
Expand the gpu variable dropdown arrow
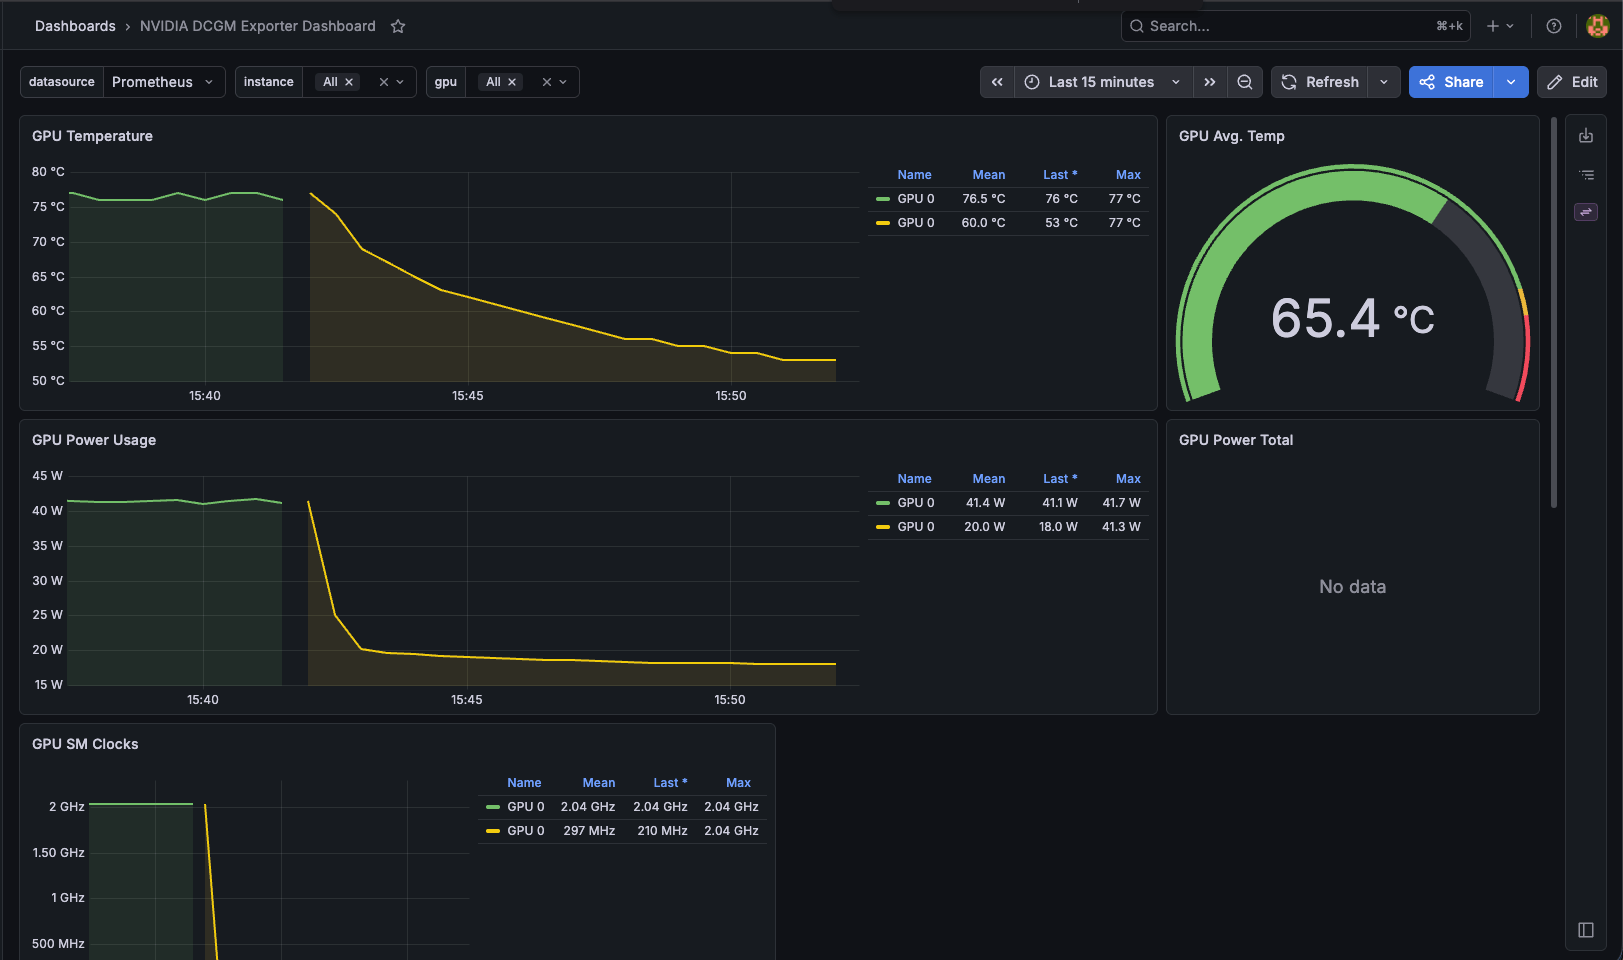click(x=564, y=82)
